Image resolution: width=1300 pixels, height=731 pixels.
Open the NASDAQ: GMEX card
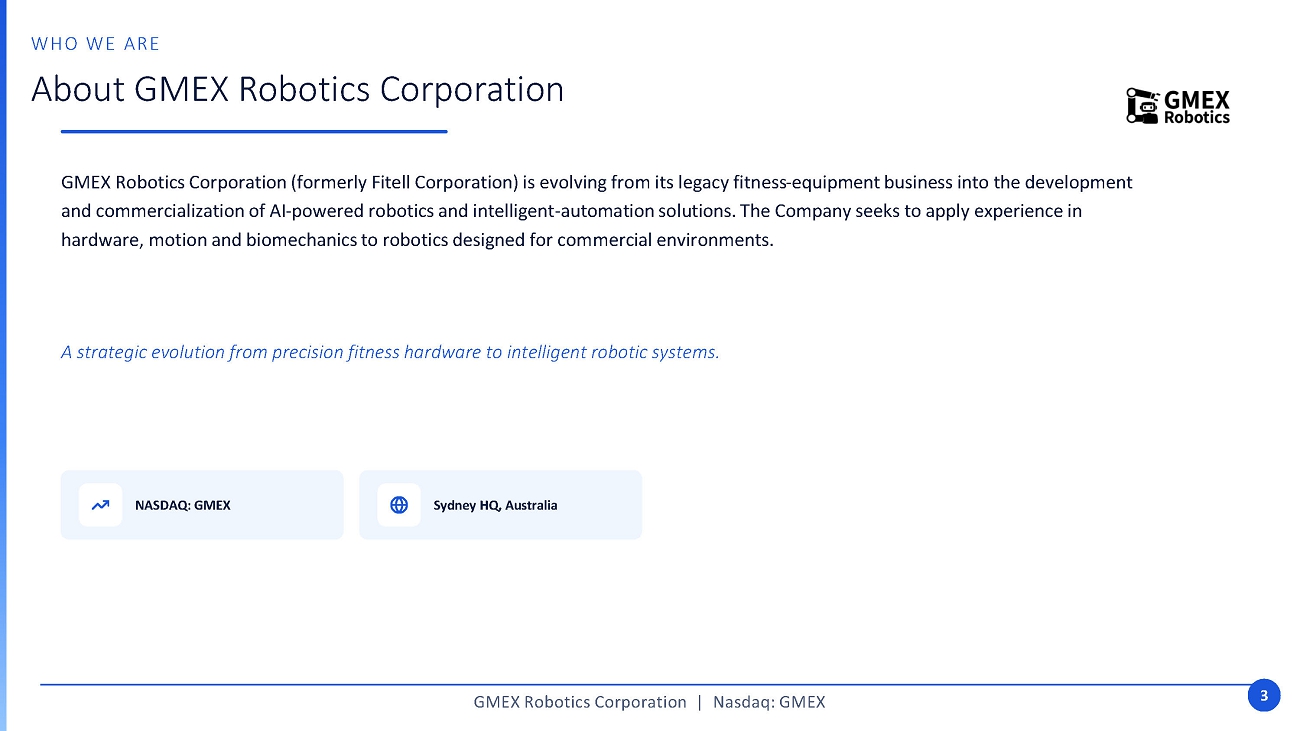coord(202,505)
